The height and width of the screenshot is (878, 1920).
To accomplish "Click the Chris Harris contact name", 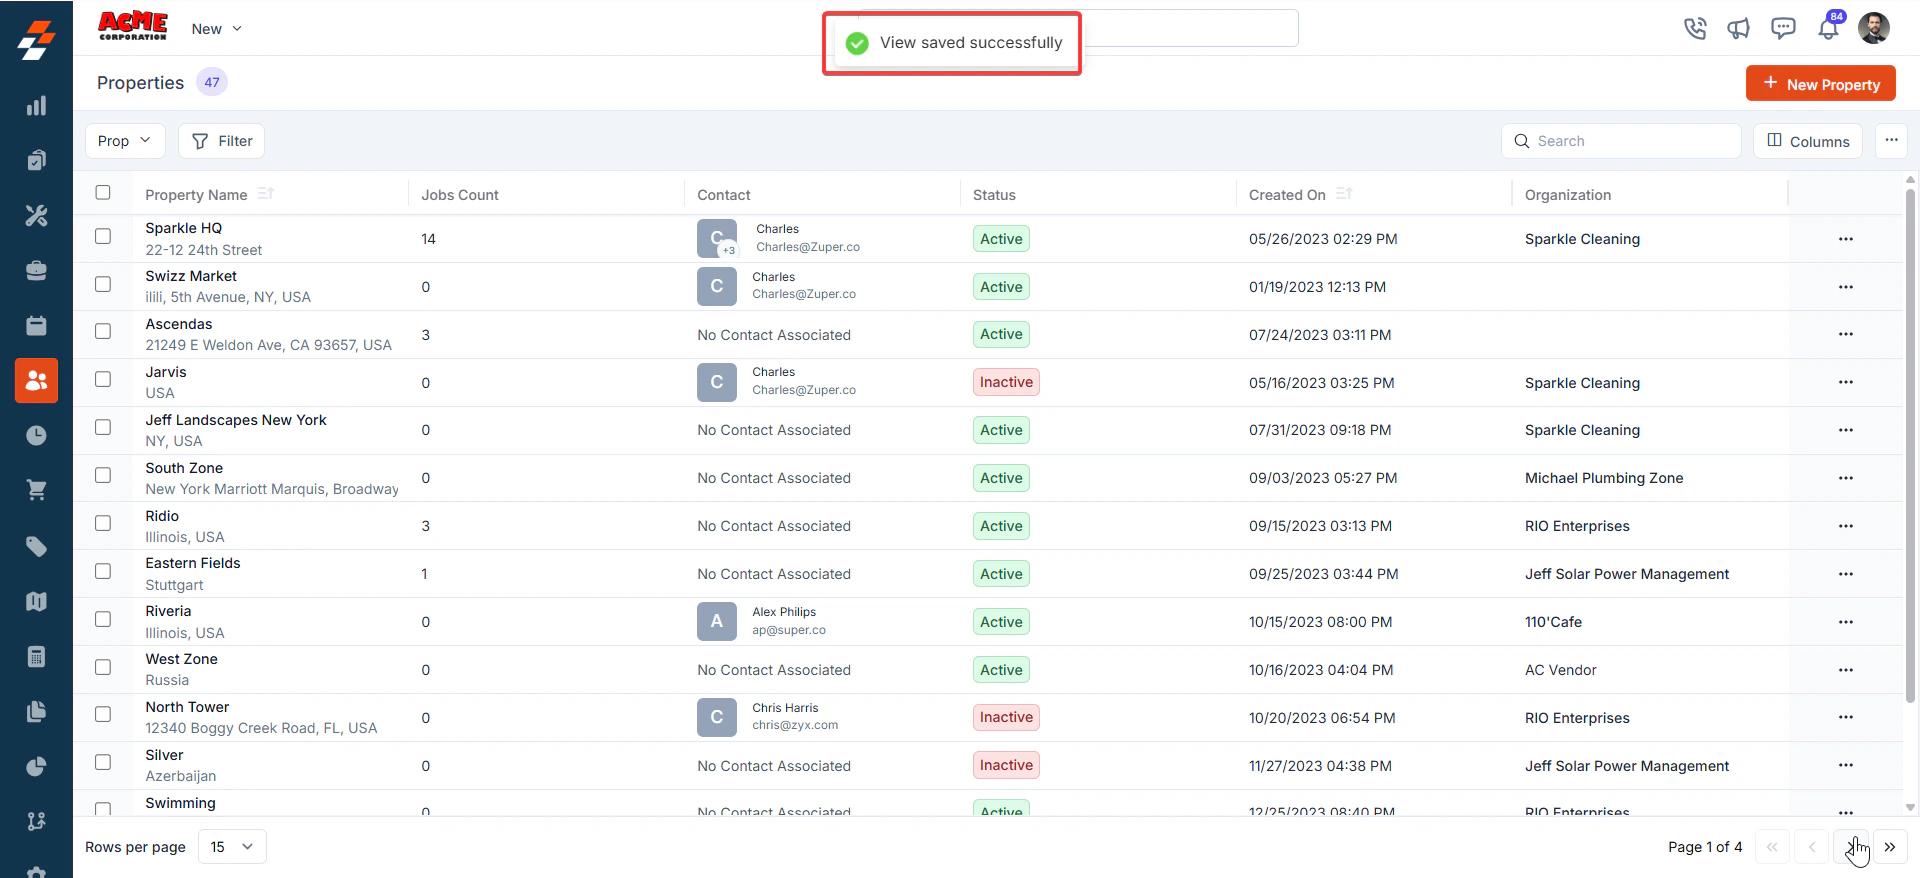I will coord(785,708).
